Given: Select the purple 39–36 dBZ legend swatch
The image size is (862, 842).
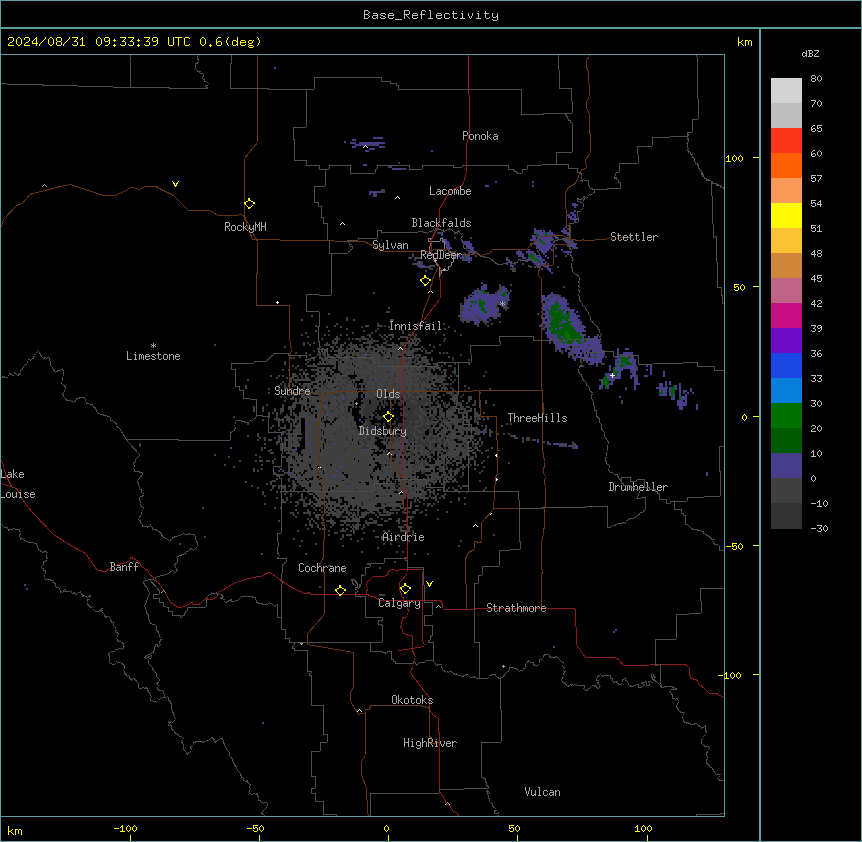Looking at the screenshot, I should point(786,341).
